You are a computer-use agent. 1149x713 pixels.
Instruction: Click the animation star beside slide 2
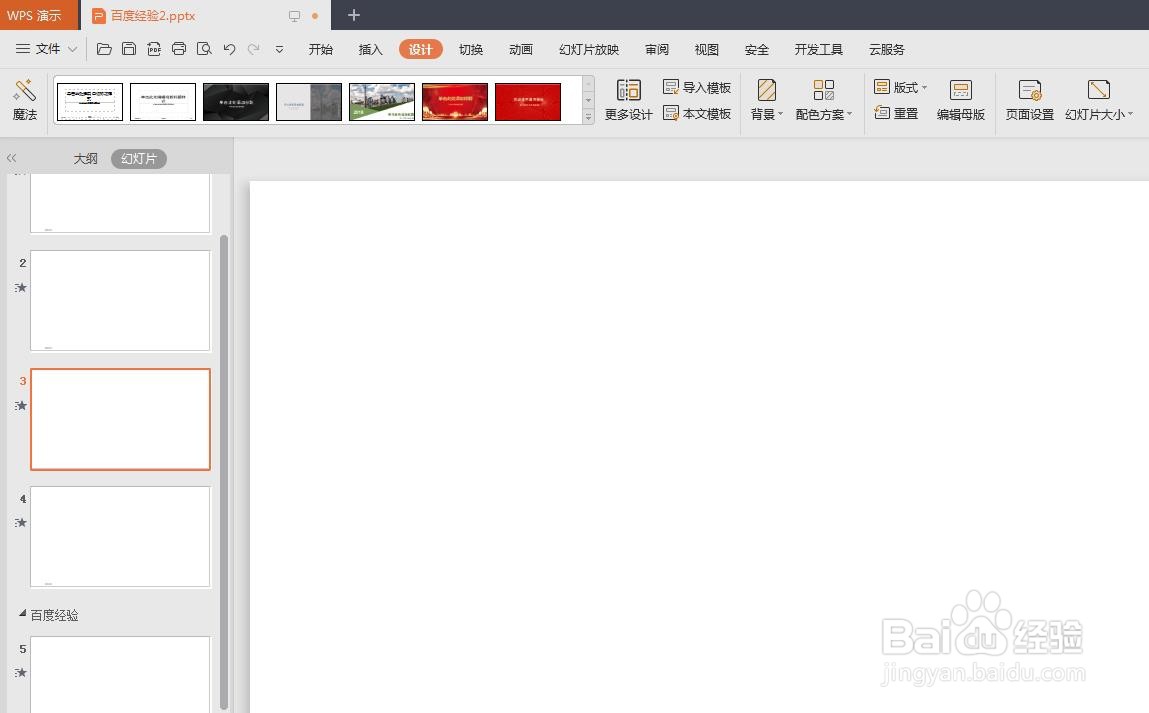tap(21, 287)
